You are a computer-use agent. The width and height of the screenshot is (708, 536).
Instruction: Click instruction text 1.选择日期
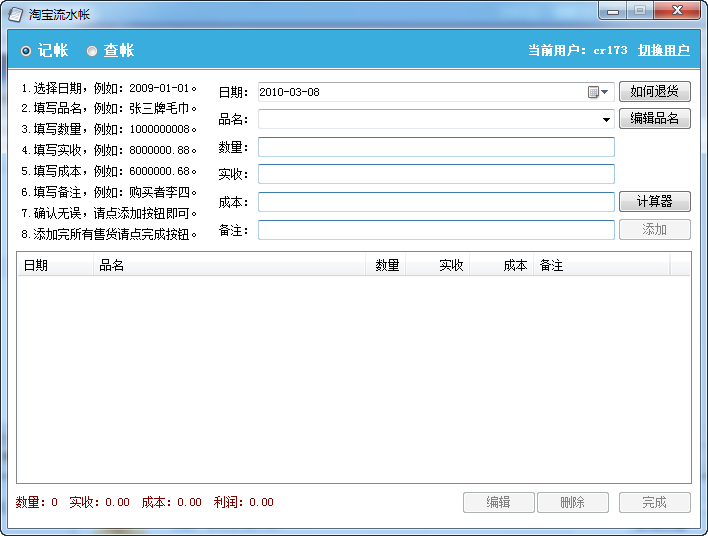[109, 88]
